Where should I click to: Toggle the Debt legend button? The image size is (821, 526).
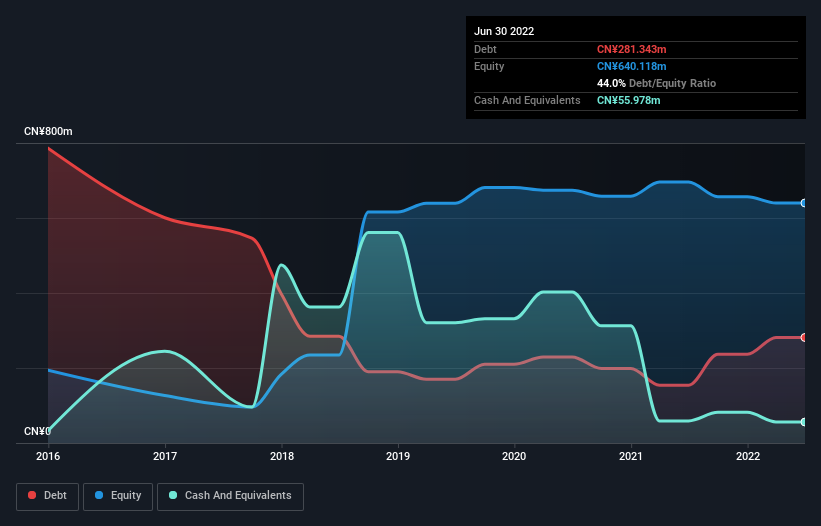pyautogui.click(x=48, y=496)
